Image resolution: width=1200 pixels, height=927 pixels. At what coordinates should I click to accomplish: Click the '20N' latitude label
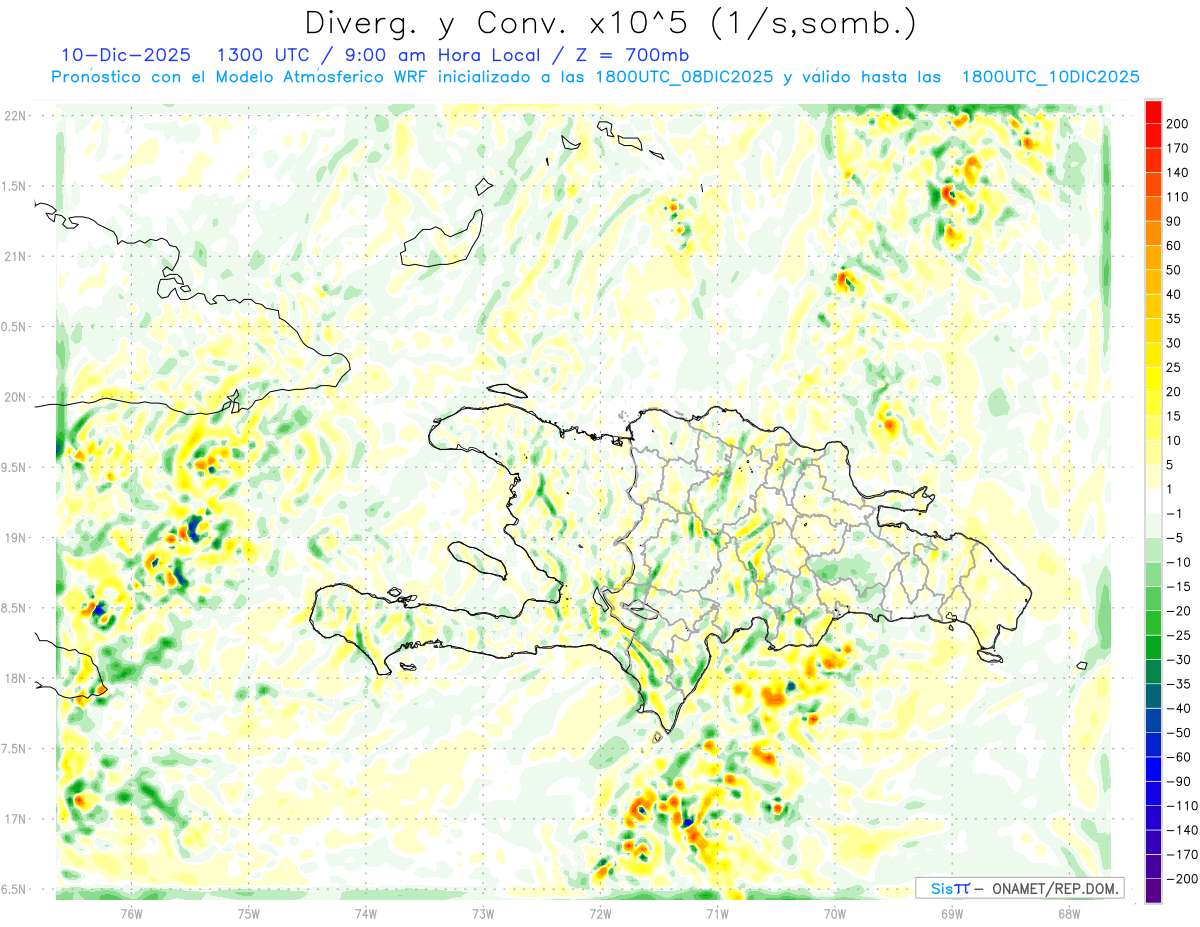[x=16, y=397]
